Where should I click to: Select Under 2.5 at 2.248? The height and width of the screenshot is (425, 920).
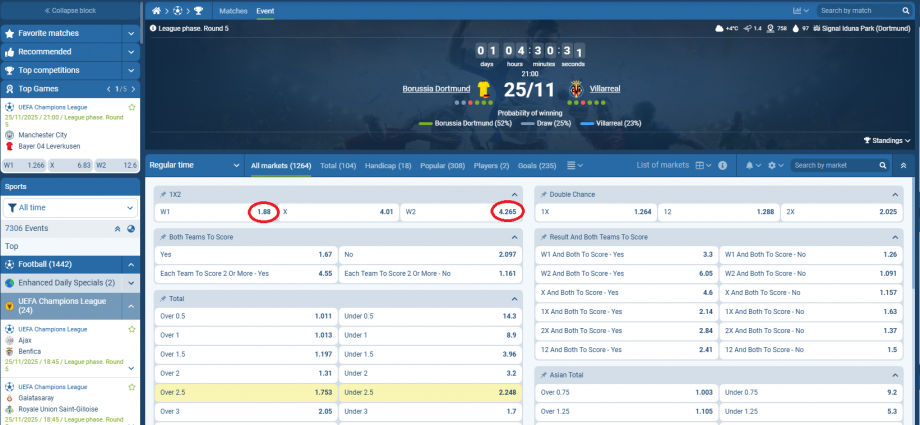point(430,393)
